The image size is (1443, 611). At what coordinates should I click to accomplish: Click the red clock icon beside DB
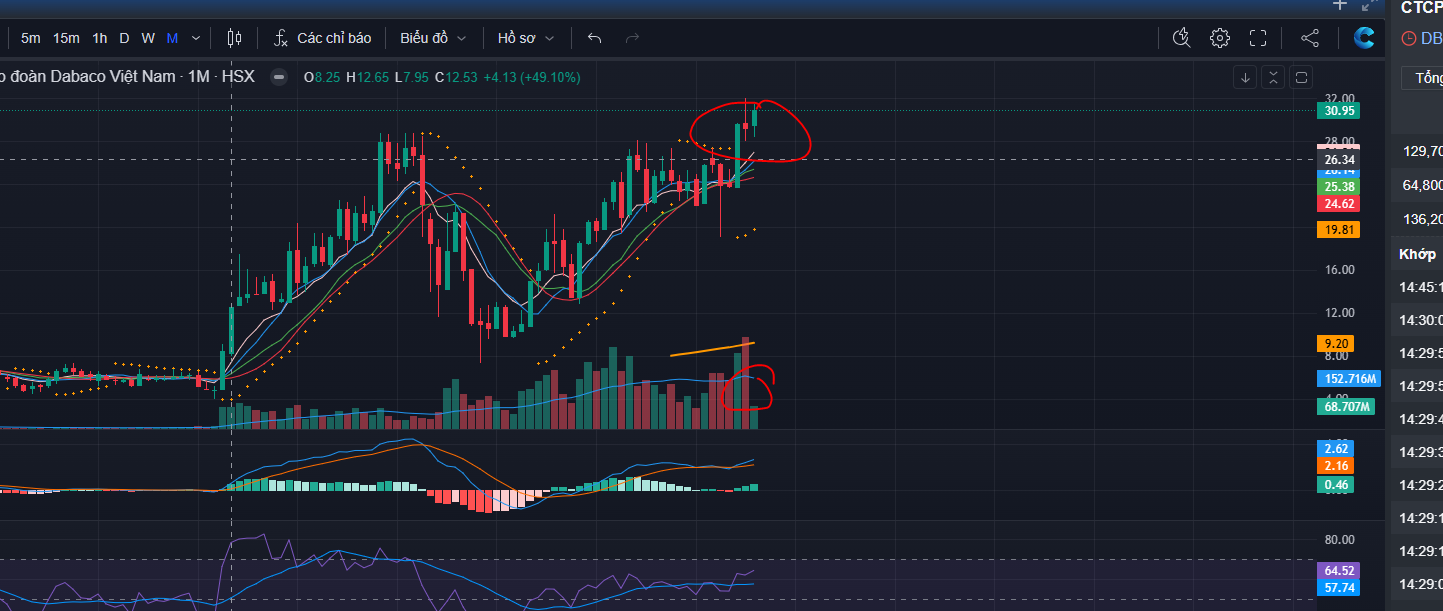click(x=1409, y=38)
